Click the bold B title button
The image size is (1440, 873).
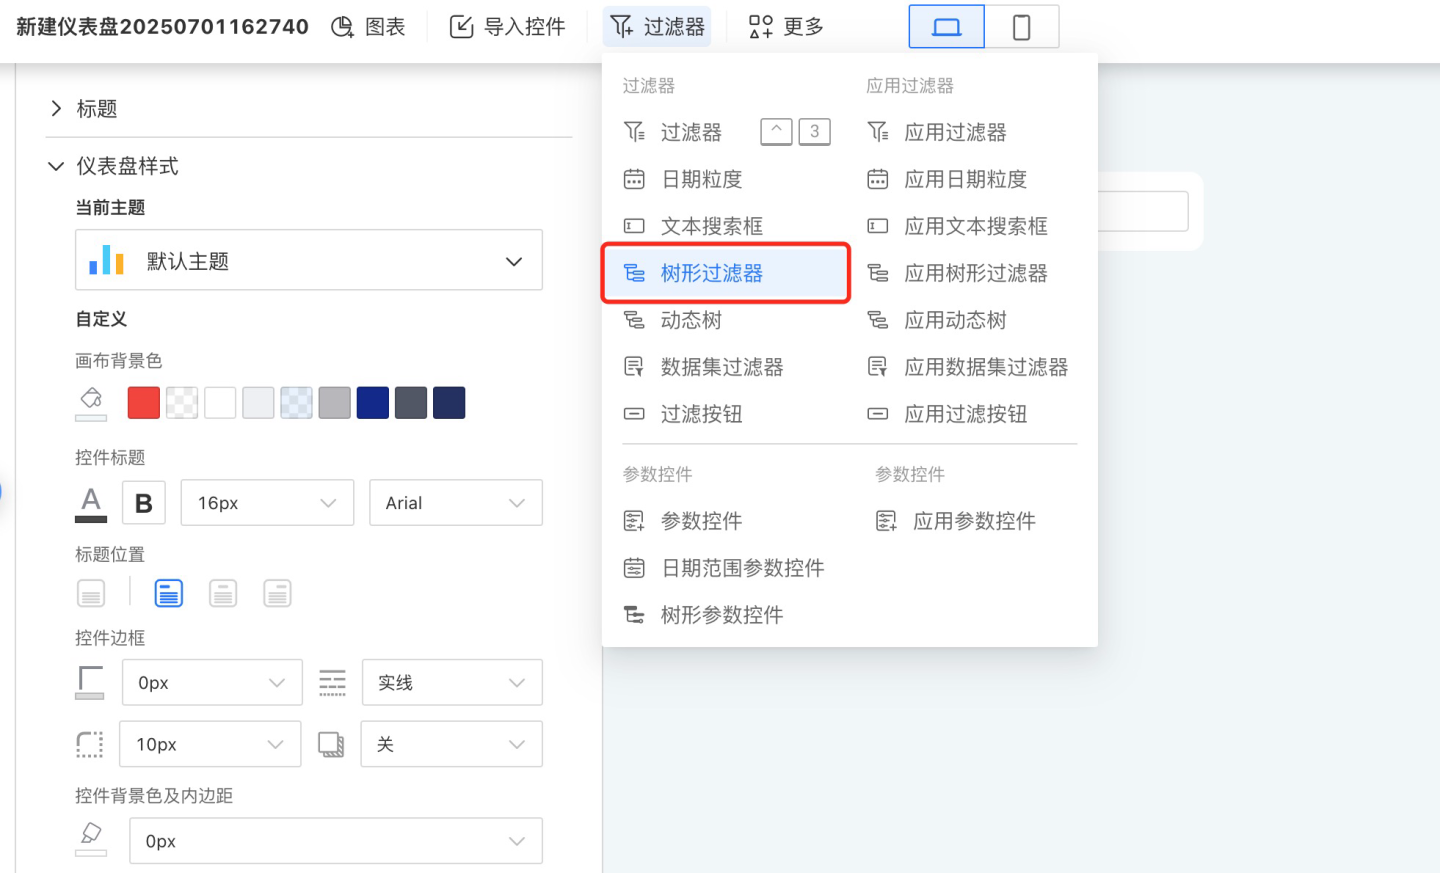[143, 503]
